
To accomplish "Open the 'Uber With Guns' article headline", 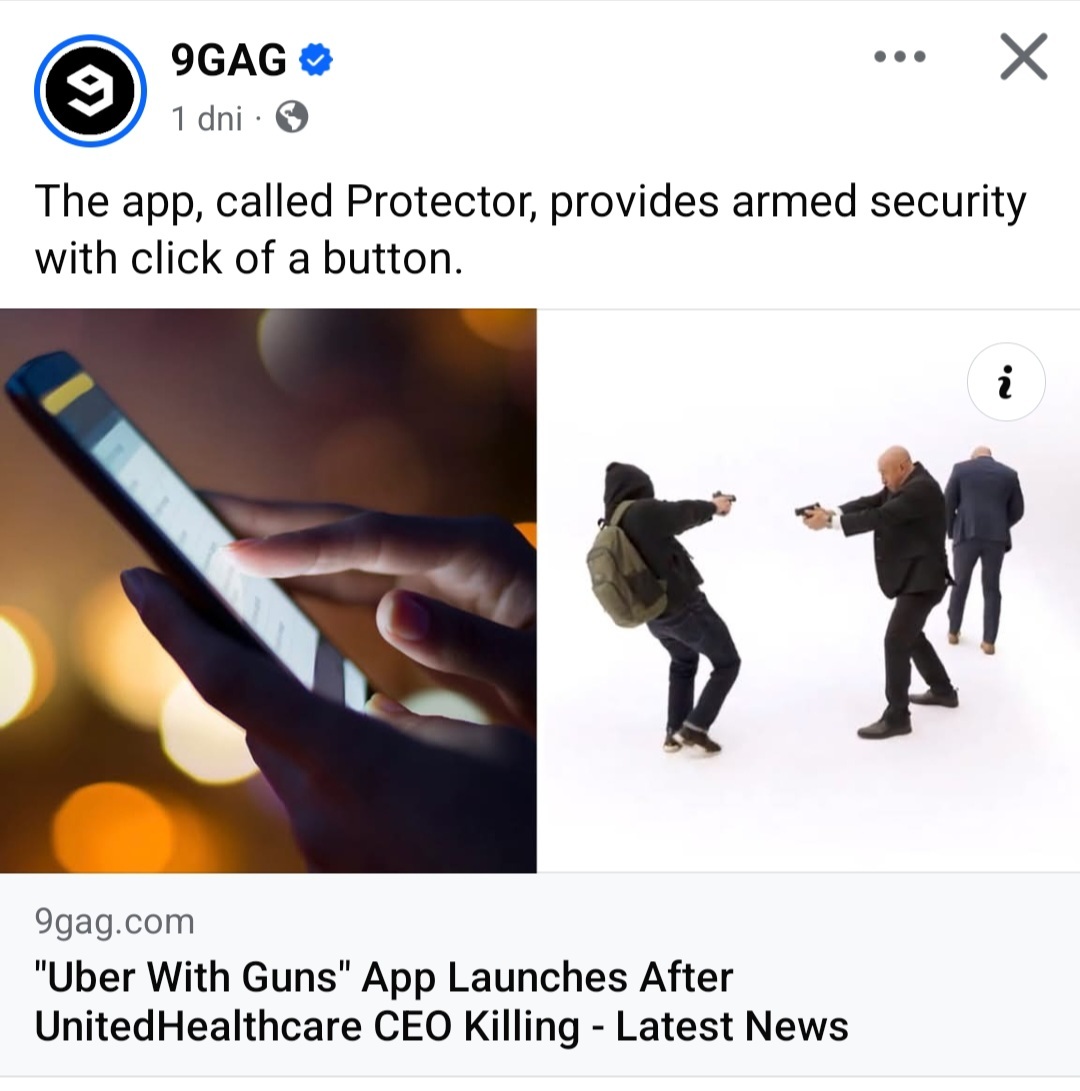I will 442,1001.
